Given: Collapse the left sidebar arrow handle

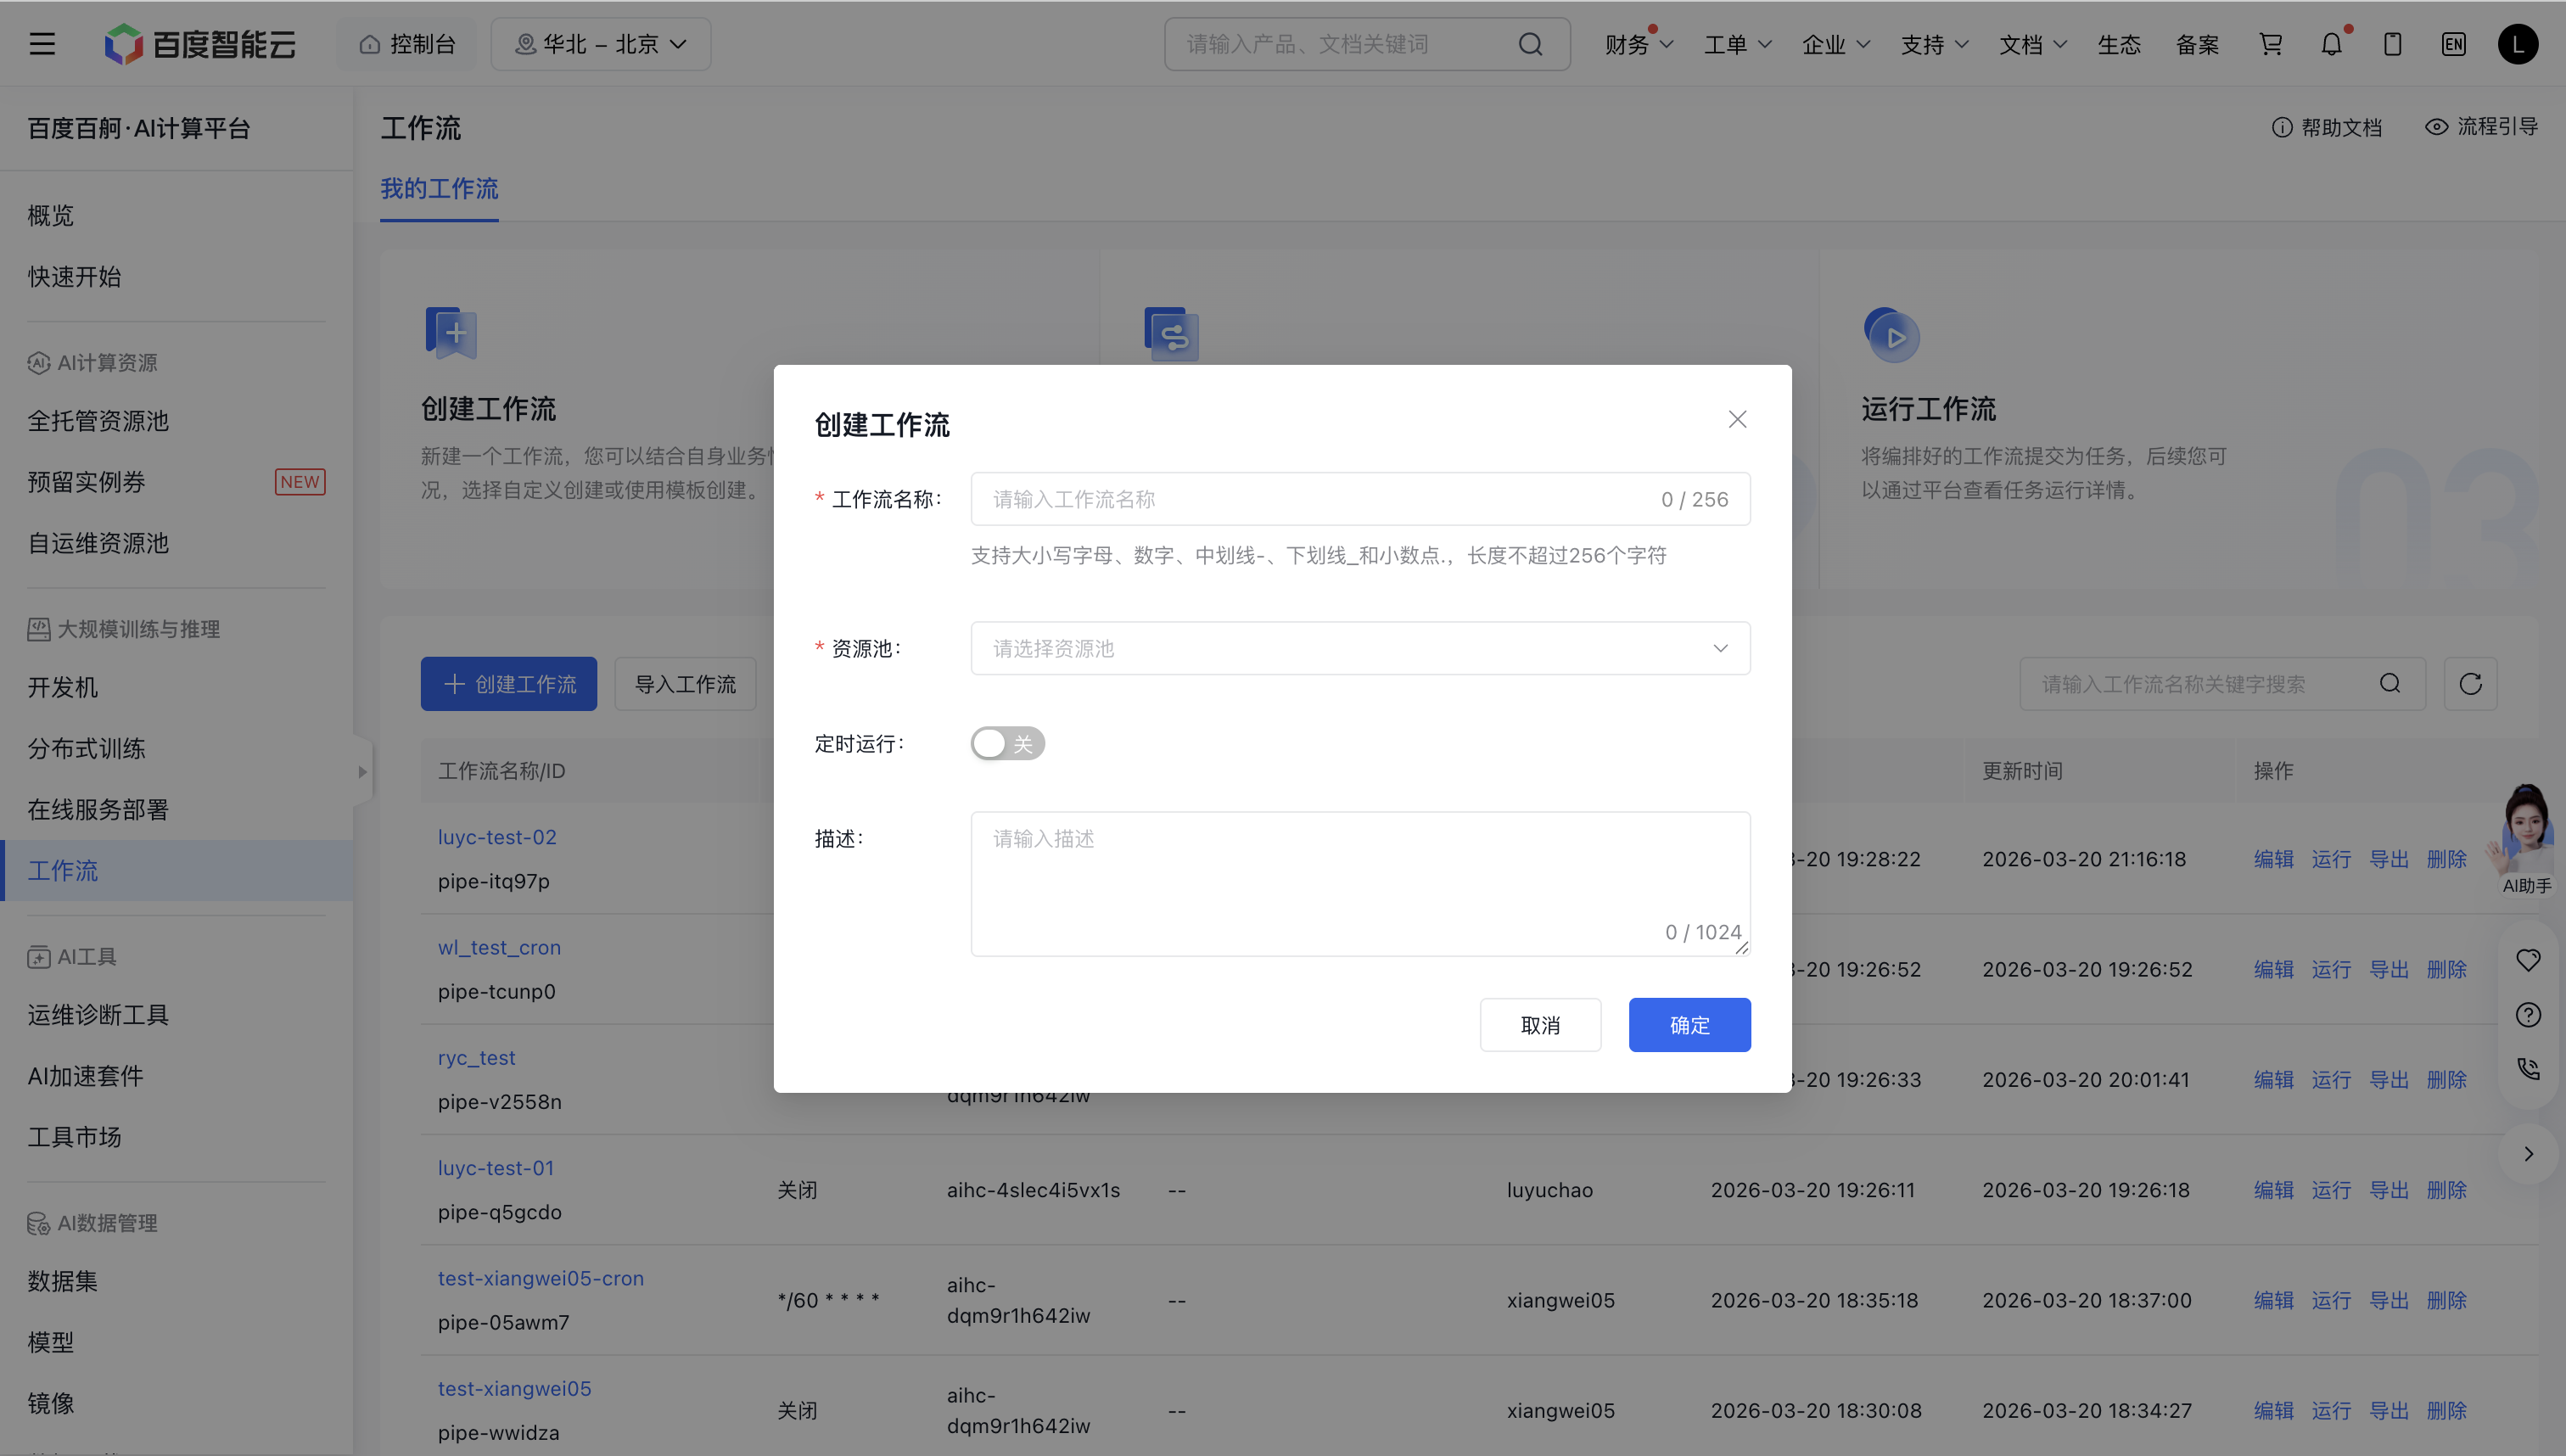Looking at the screenshot, I should click(362, 771).
